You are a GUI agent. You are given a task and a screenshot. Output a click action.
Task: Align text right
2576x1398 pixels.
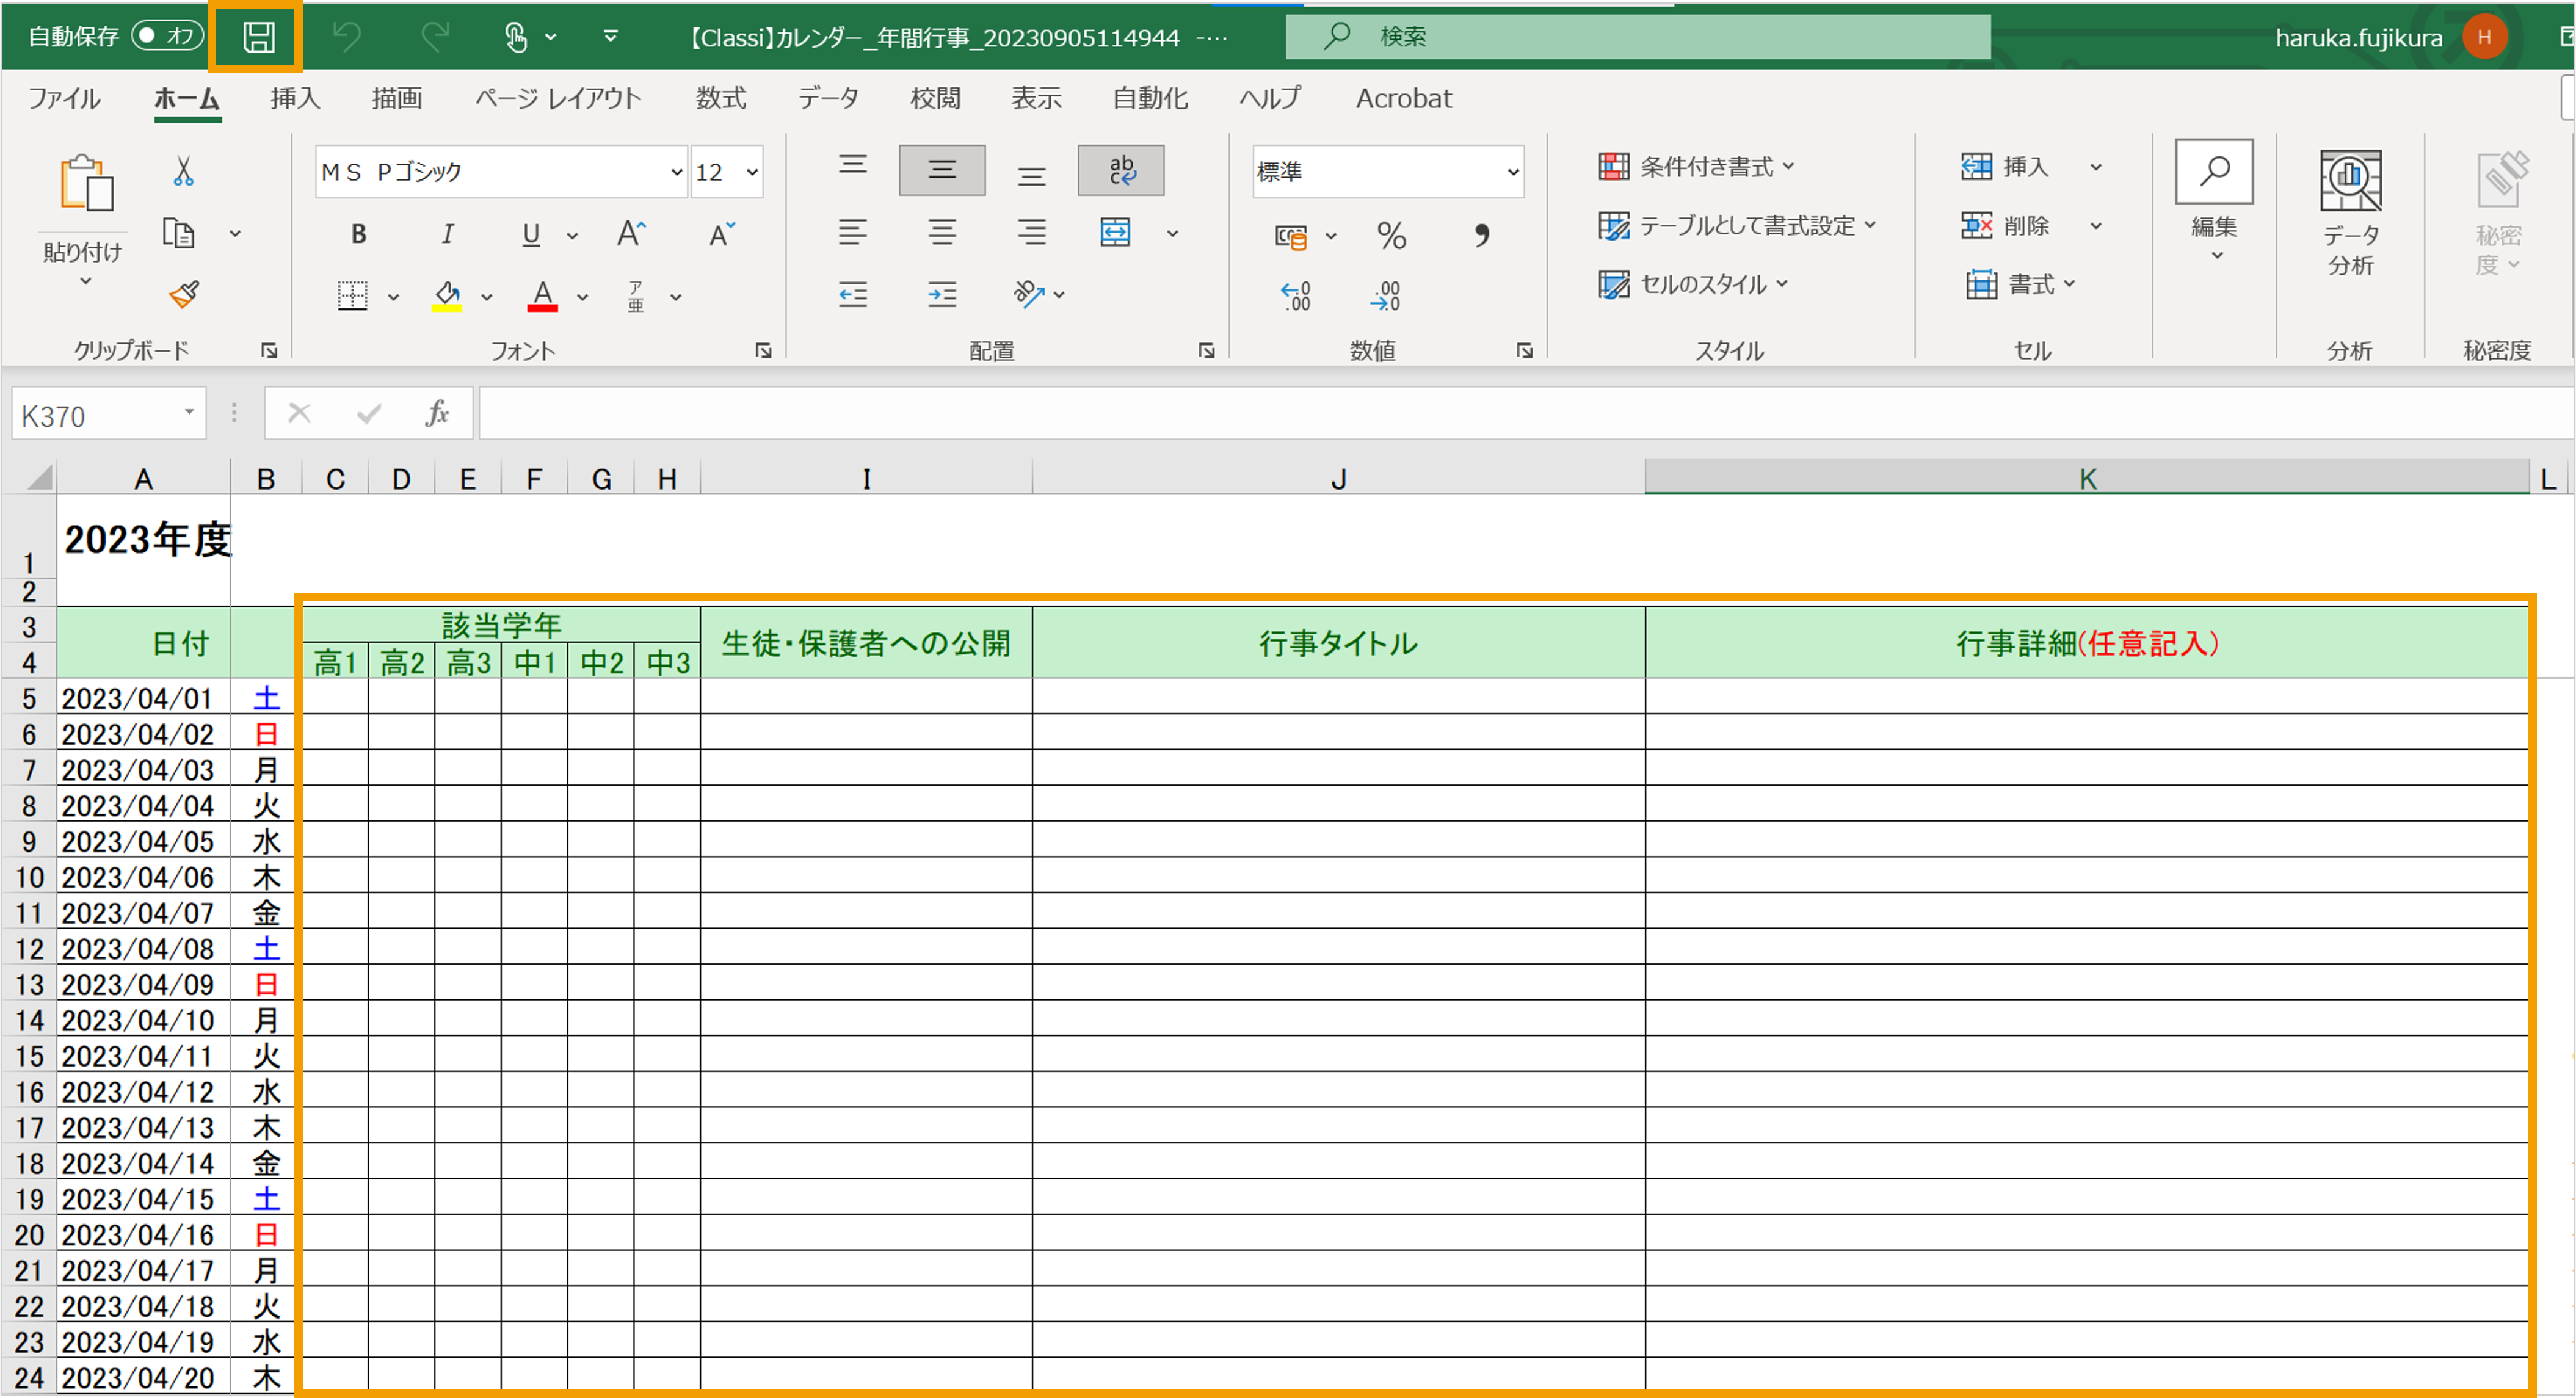1032,233
